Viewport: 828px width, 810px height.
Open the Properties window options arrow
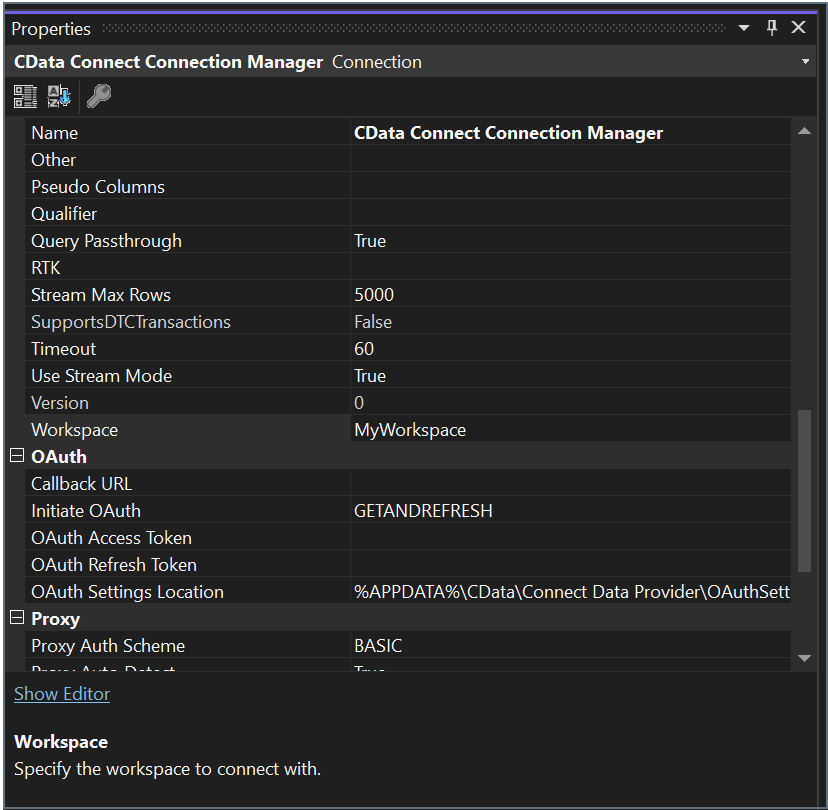click(742, 28)
